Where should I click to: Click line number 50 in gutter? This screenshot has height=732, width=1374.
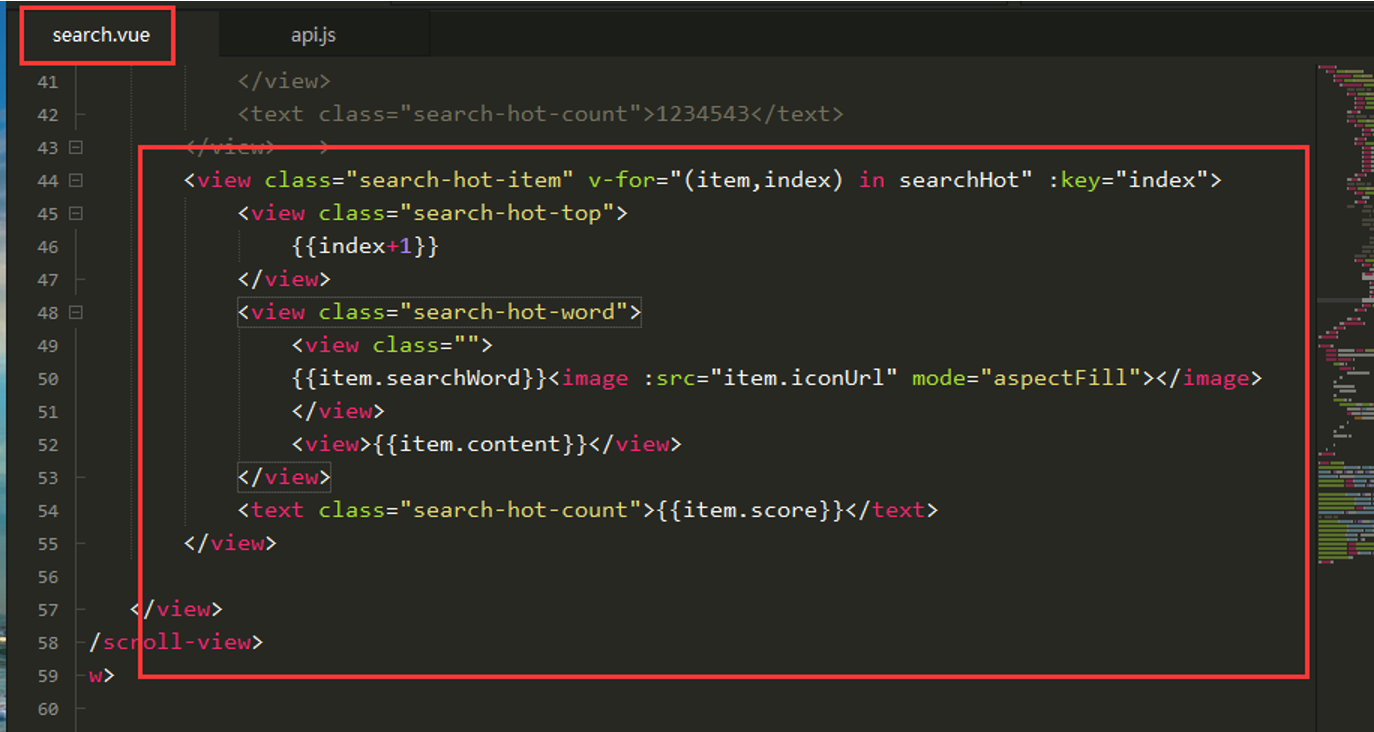(47, 378)
